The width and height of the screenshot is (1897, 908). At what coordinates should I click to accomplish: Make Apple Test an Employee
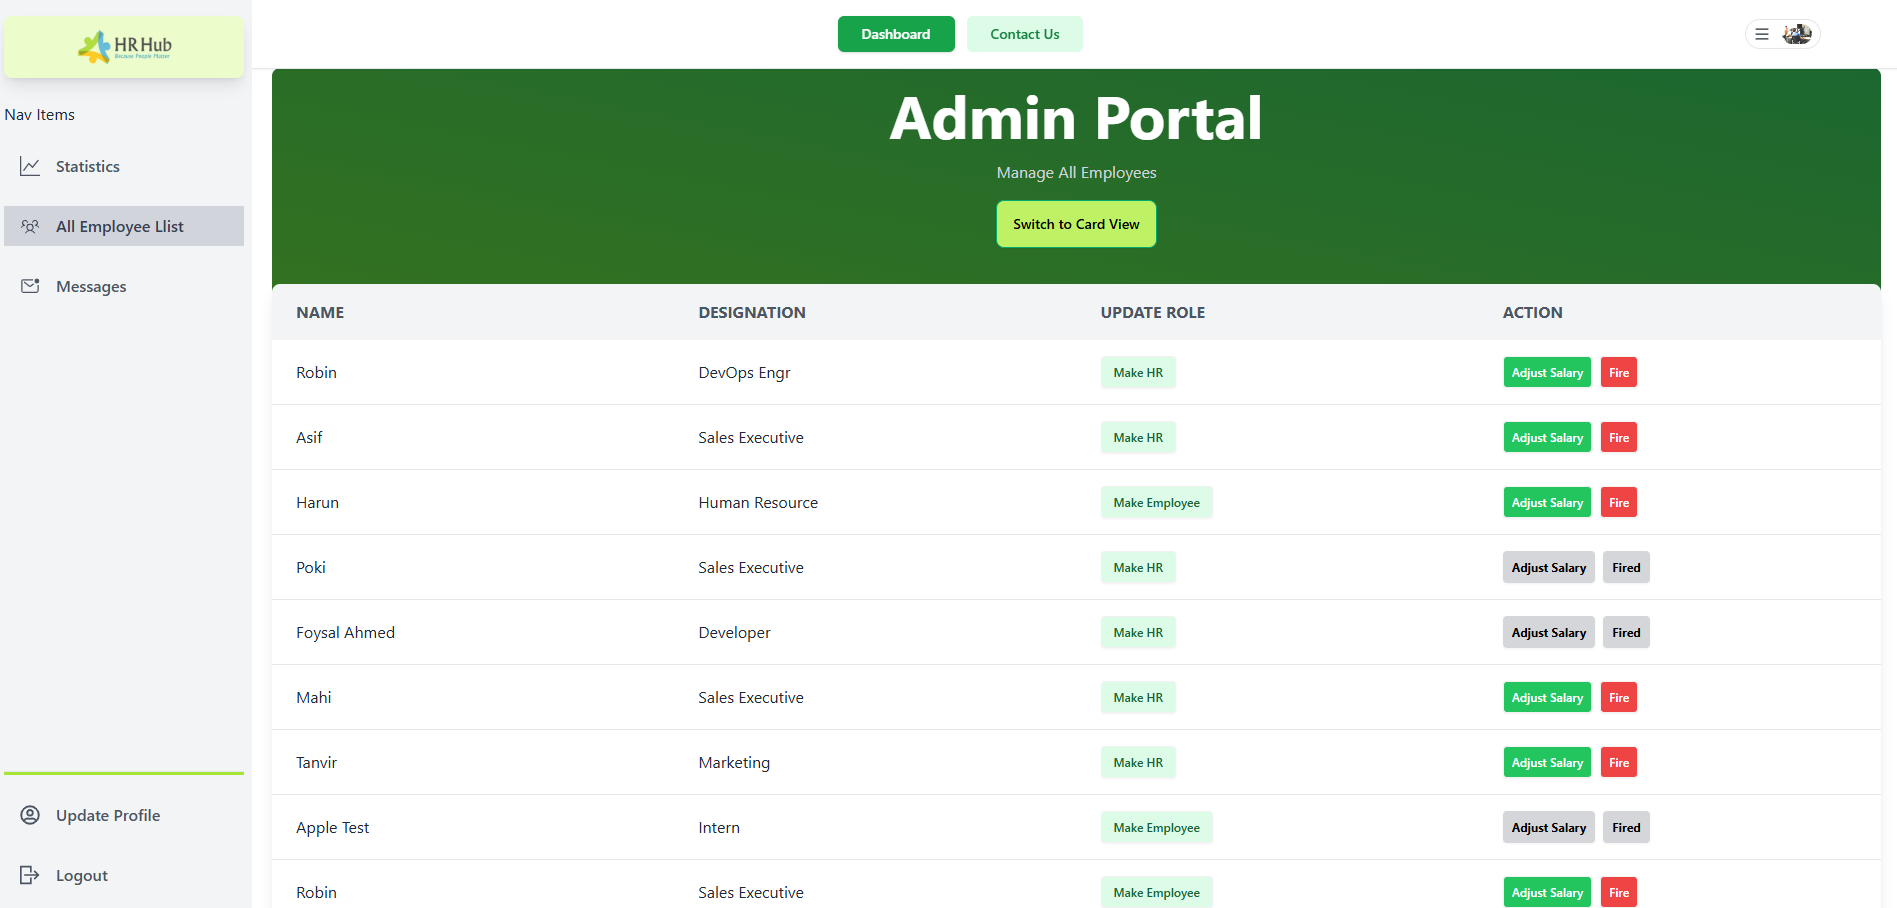pos(1157,827)
